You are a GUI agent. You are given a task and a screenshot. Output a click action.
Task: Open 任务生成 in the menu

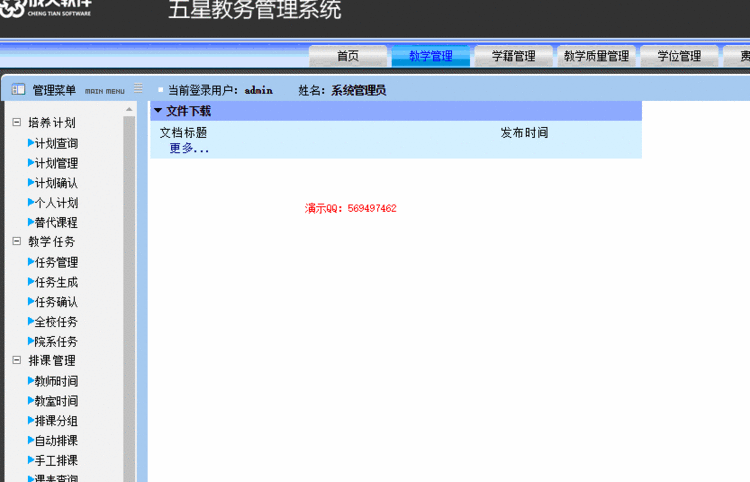56,282
